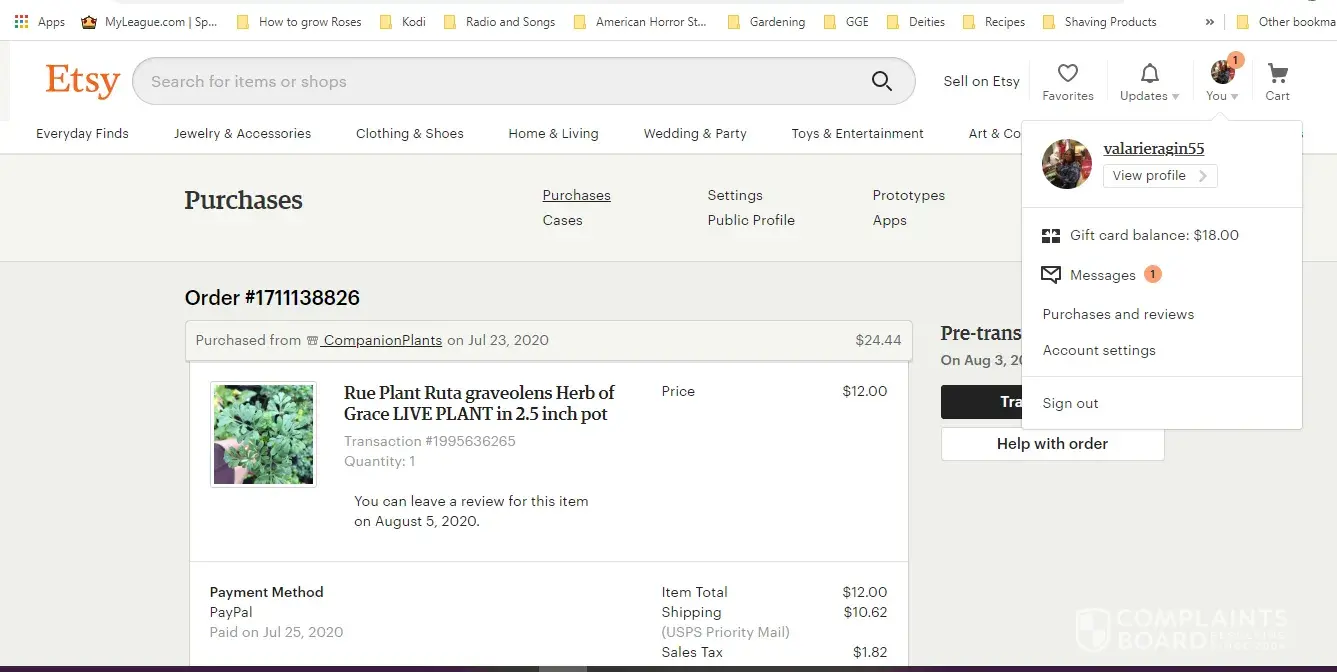Collapse the You account dropdown
The width and height of the screenshot is (1337, 672).
pyautogui.click(x=1222, y=82)
